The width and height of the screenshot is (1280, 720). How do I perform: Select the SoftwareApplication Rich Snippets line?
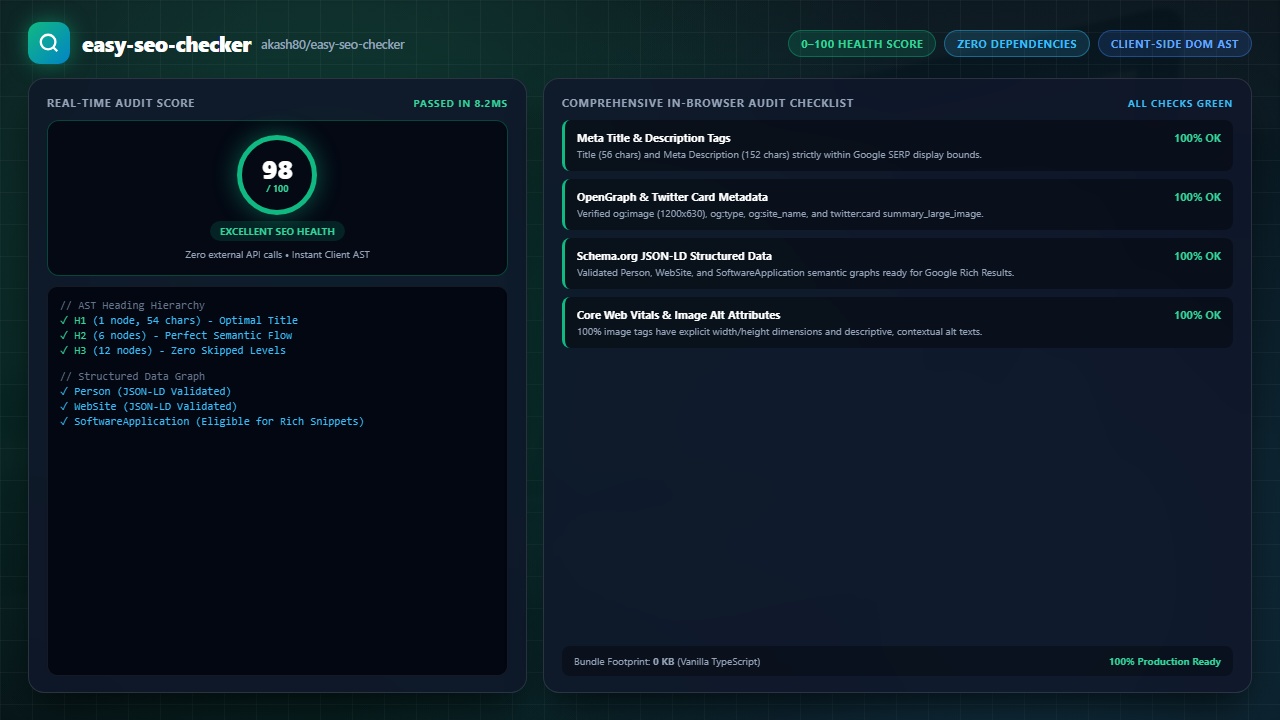click(x=212, y=422)
